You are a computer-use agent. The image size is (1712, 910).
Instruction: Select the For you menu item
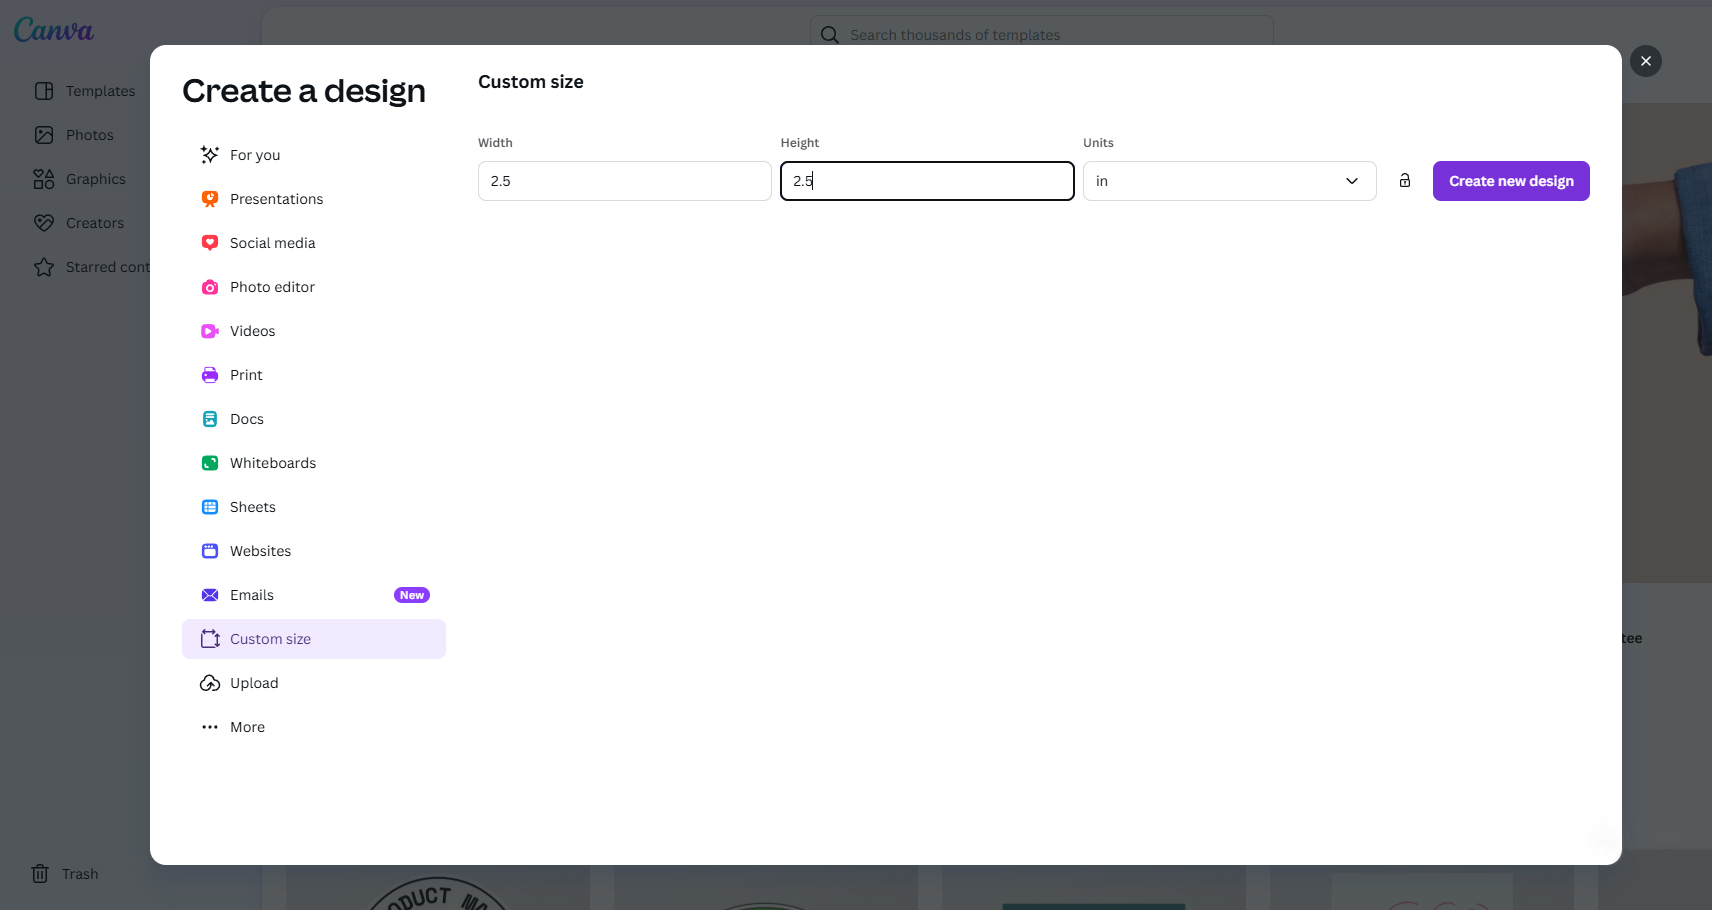[255, 155]
